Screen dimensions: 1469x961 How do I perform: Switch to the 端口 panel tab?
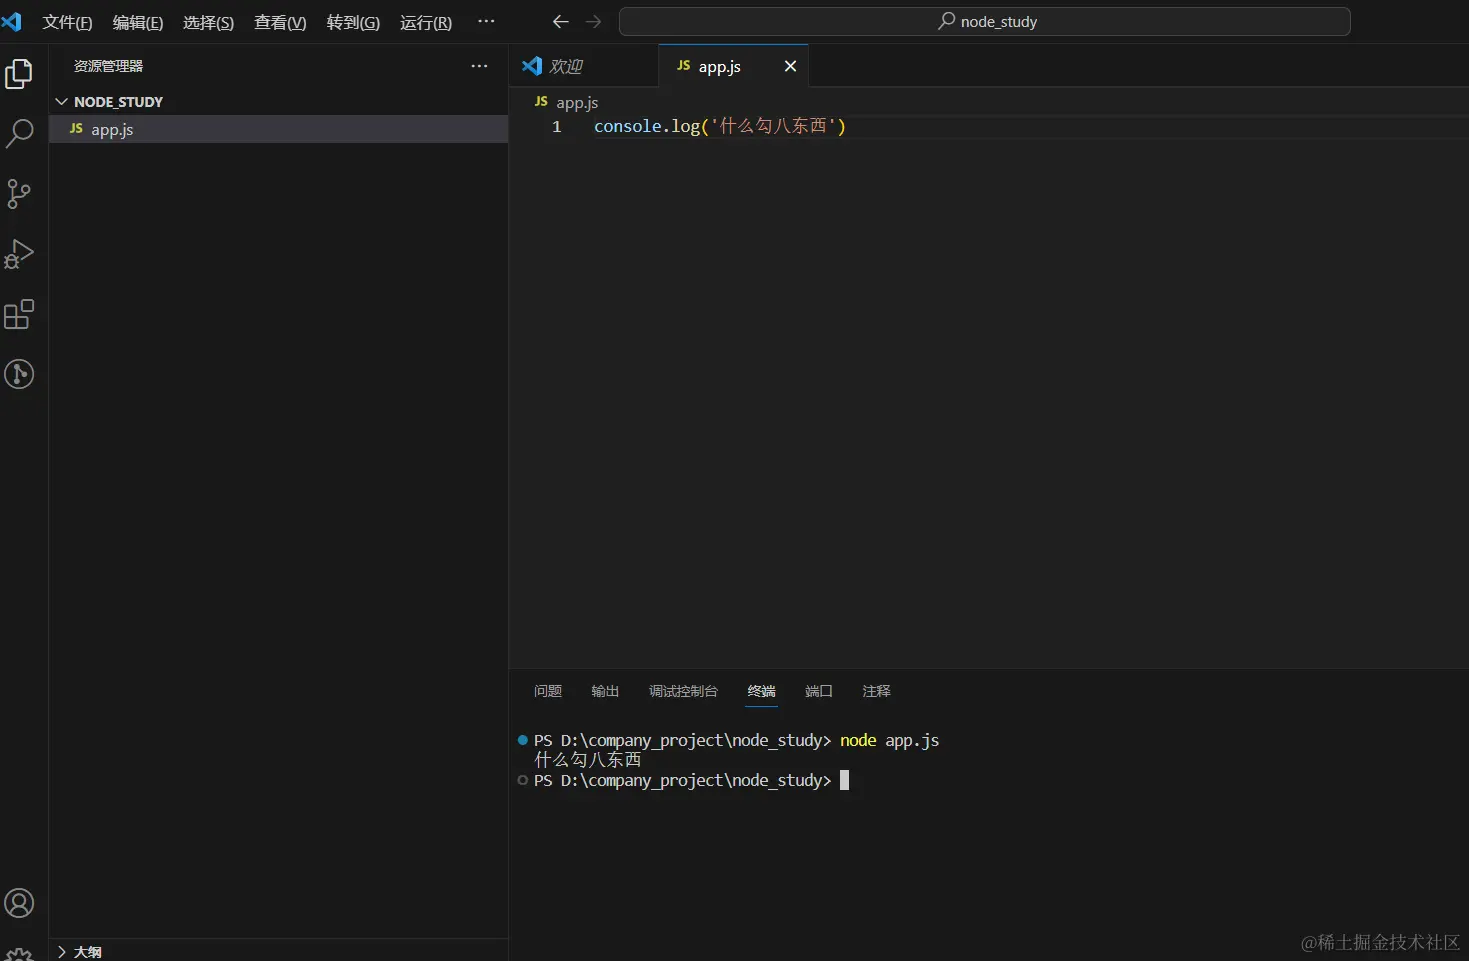tap(819, 691)
